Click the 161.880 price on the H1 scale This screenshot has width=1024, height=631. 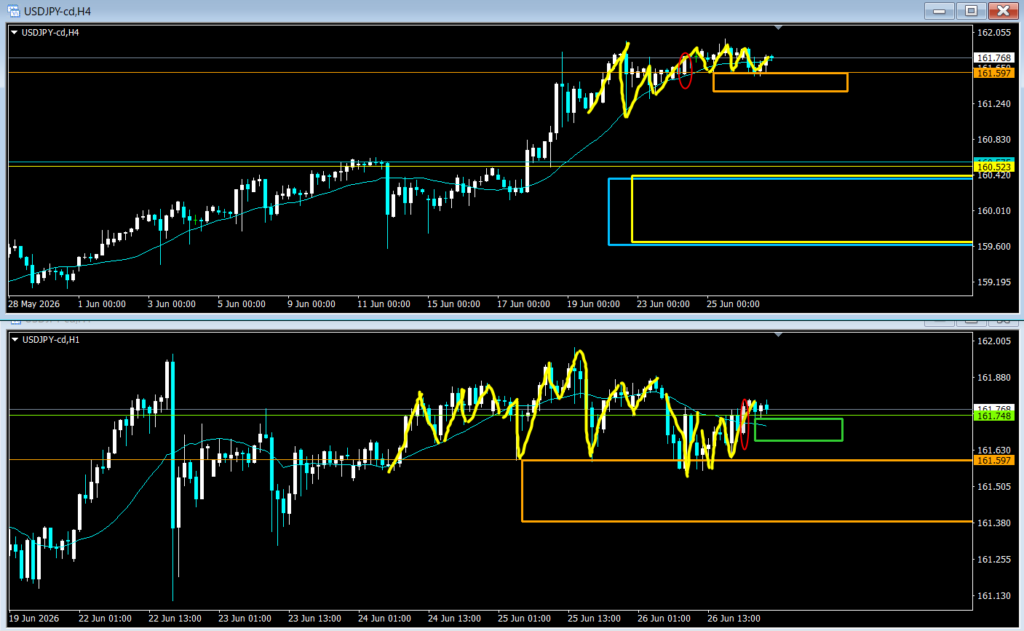coord(994,378)
